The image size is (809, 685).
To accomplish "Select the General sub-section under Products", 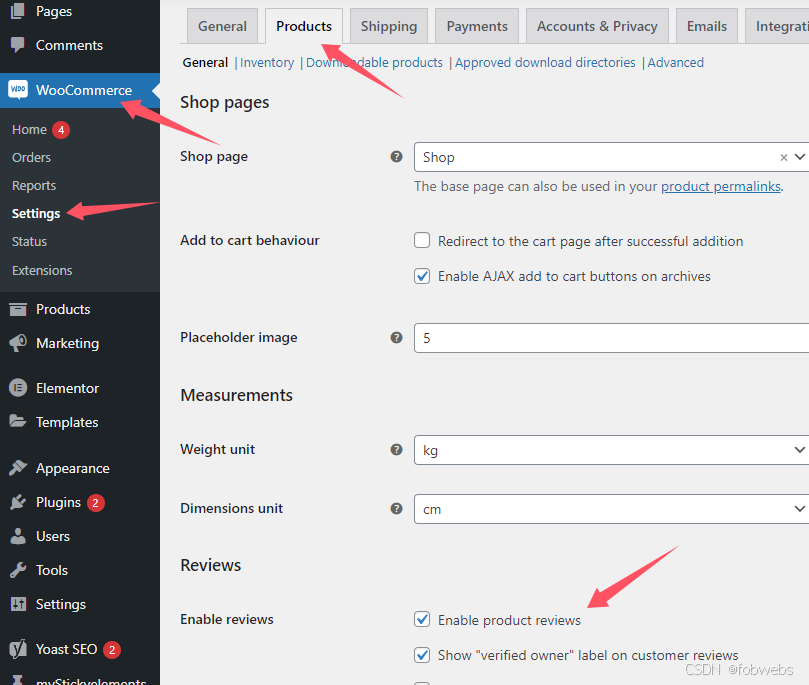I will coord(205,62).
